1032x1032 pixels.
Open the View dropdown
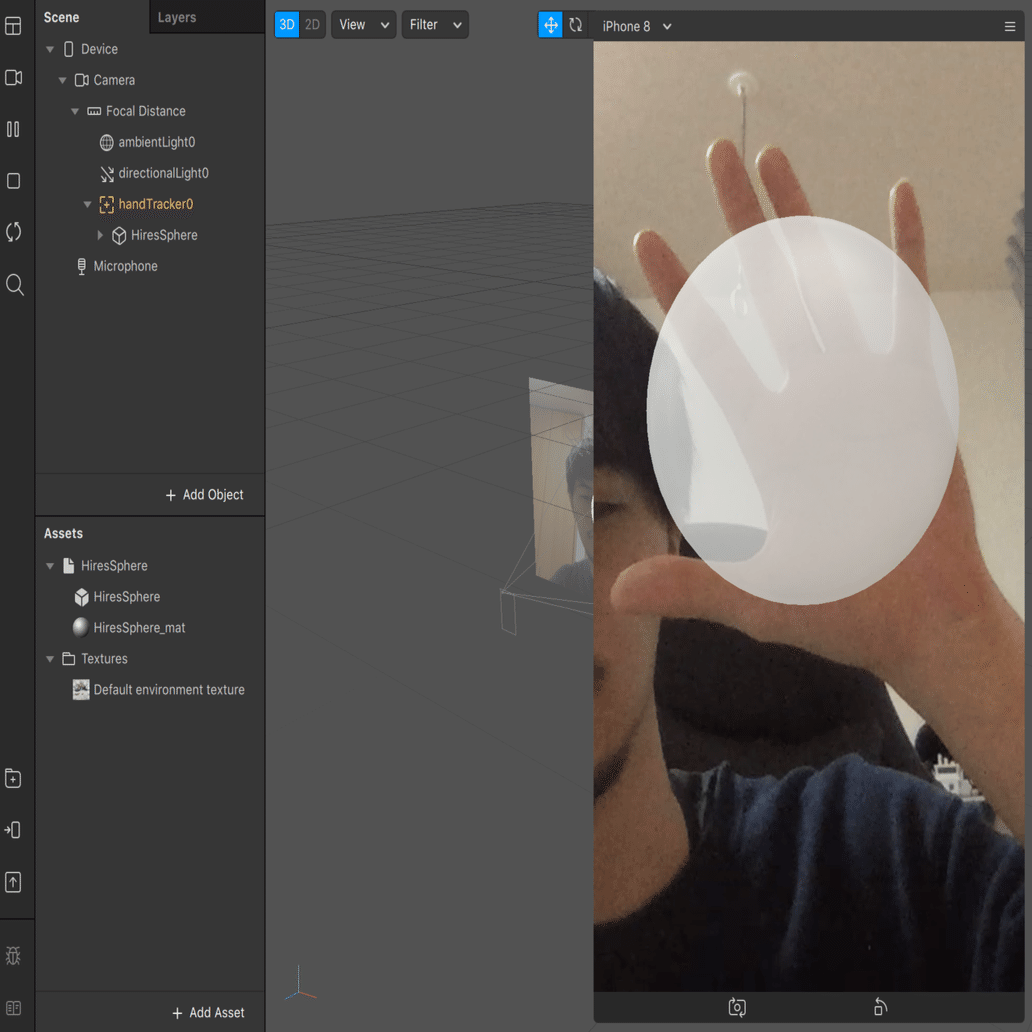coord(363,24)
